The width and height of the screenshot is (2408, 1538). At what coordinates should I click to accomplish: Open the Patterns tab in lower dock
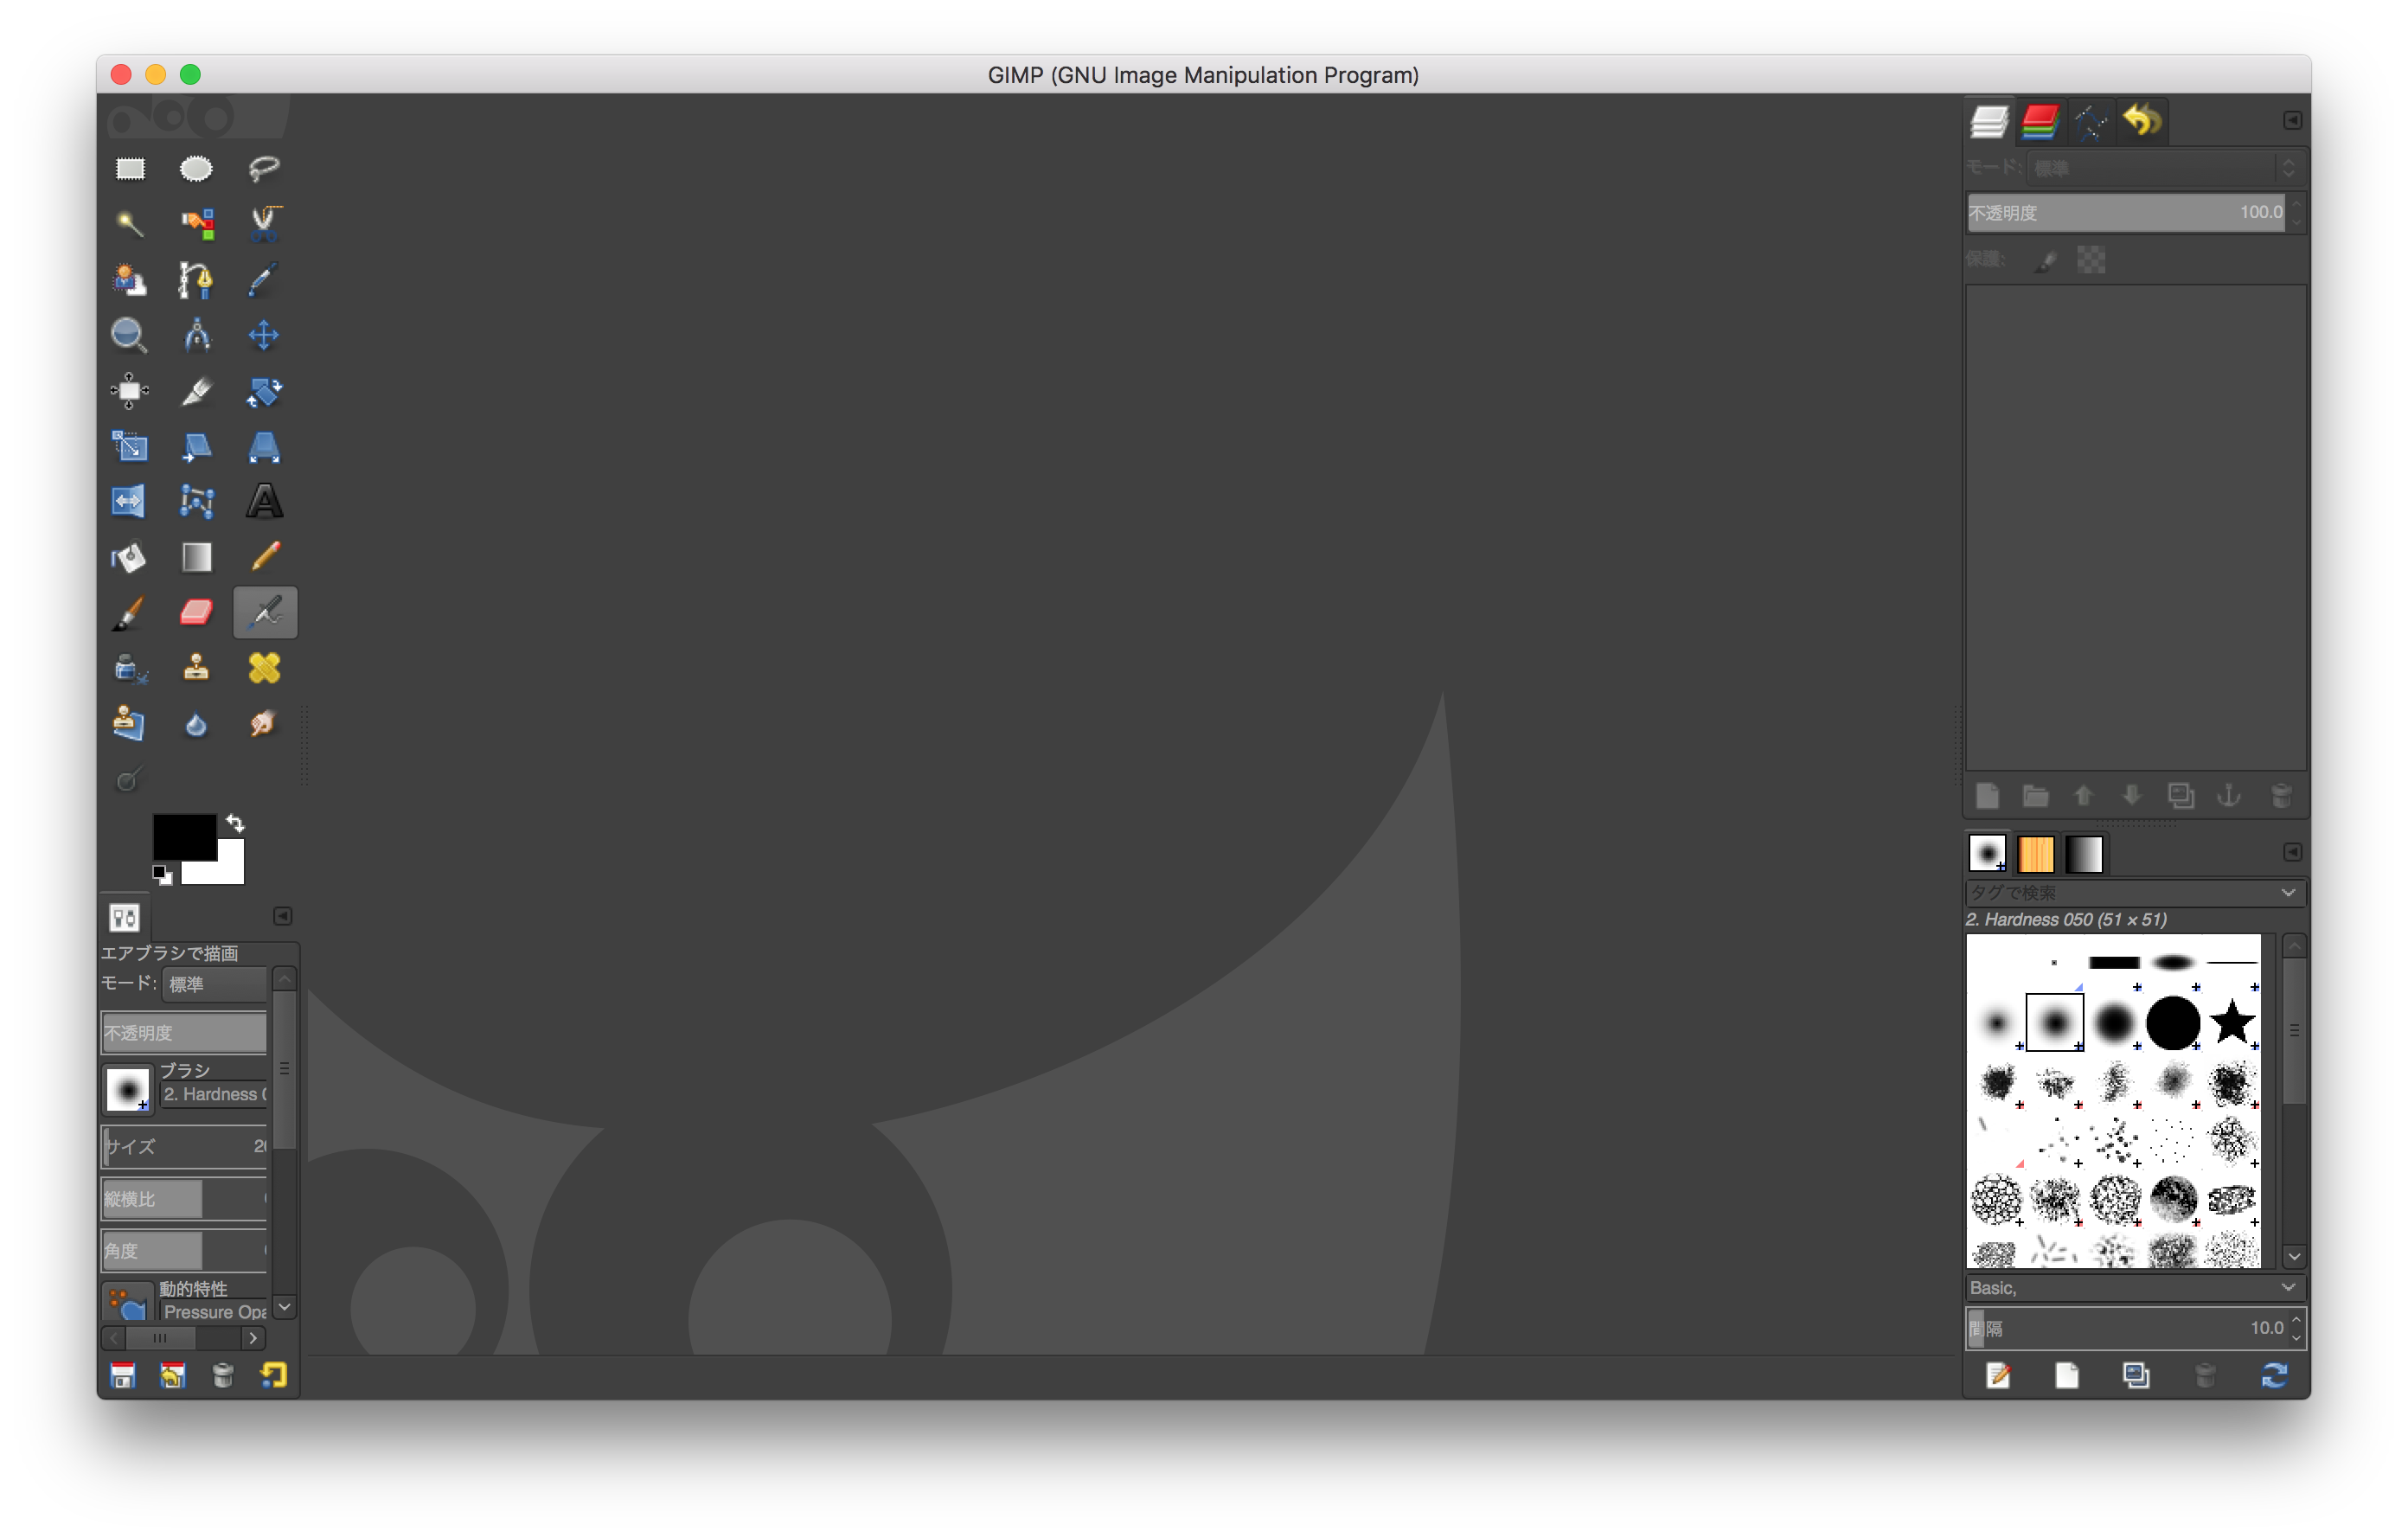click(2036, 854)
